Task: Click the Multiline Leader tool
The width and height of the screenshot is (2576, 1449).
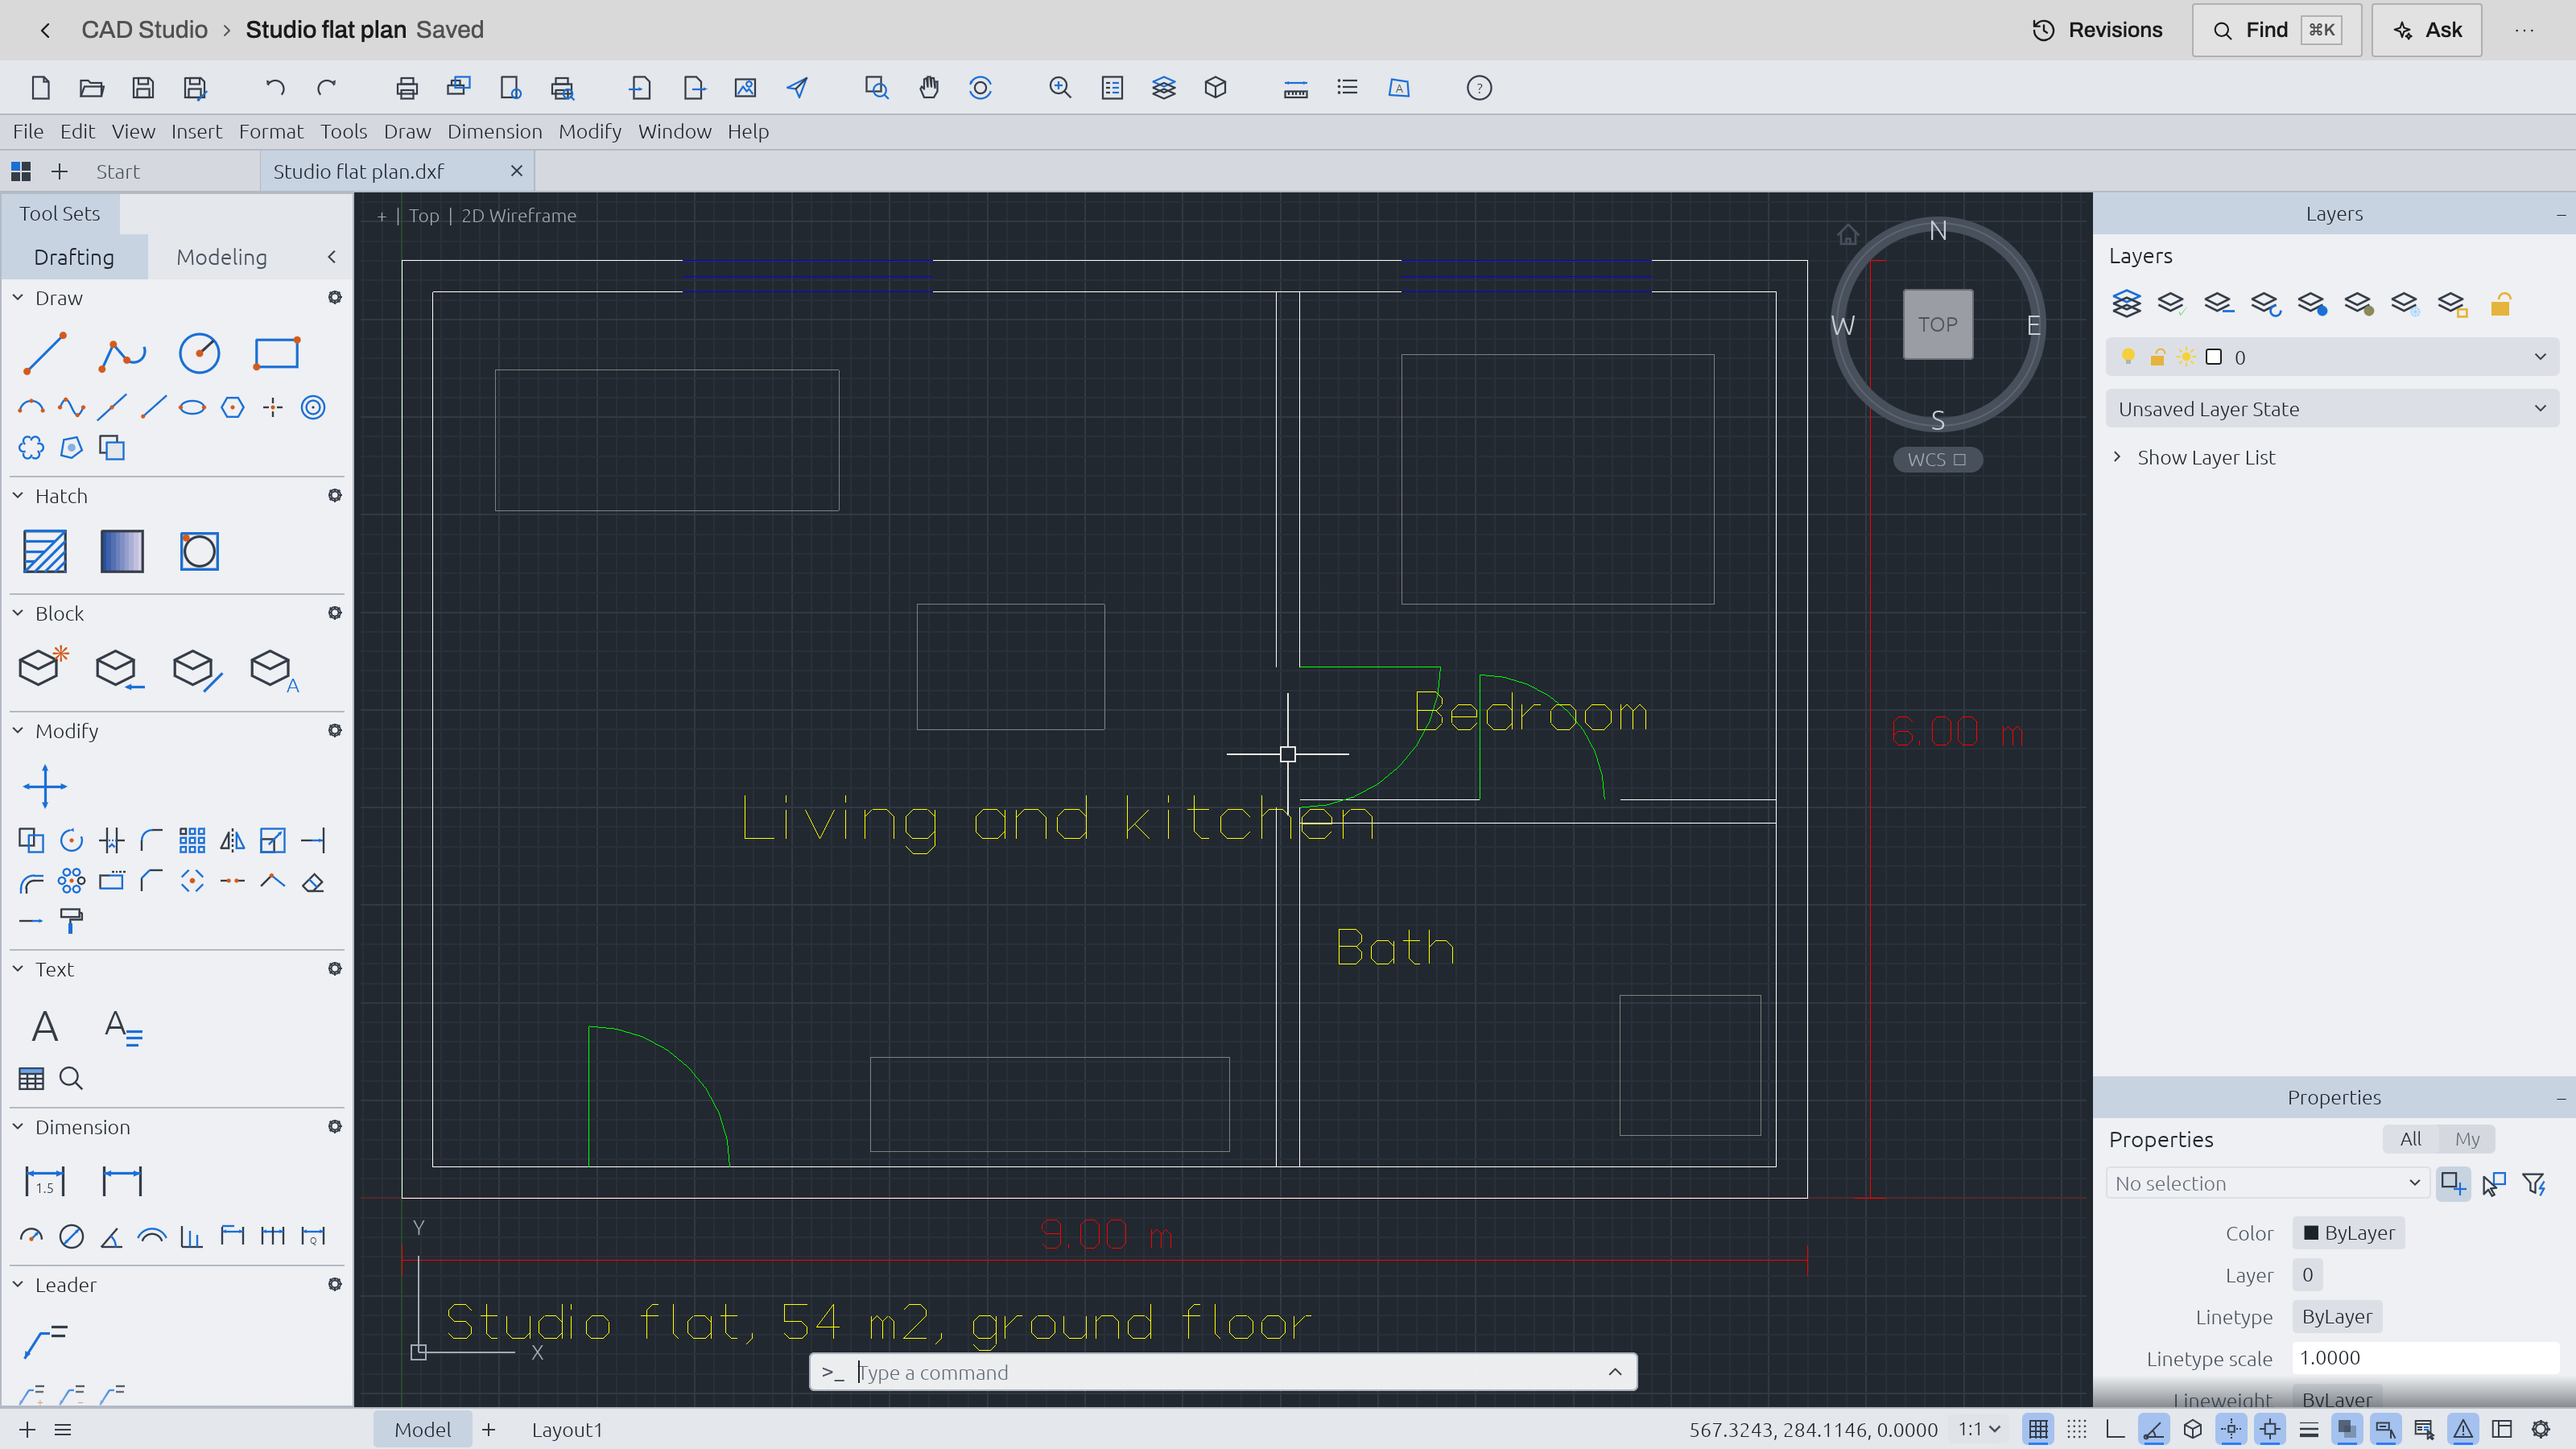Action: [x=45, y=1340]
